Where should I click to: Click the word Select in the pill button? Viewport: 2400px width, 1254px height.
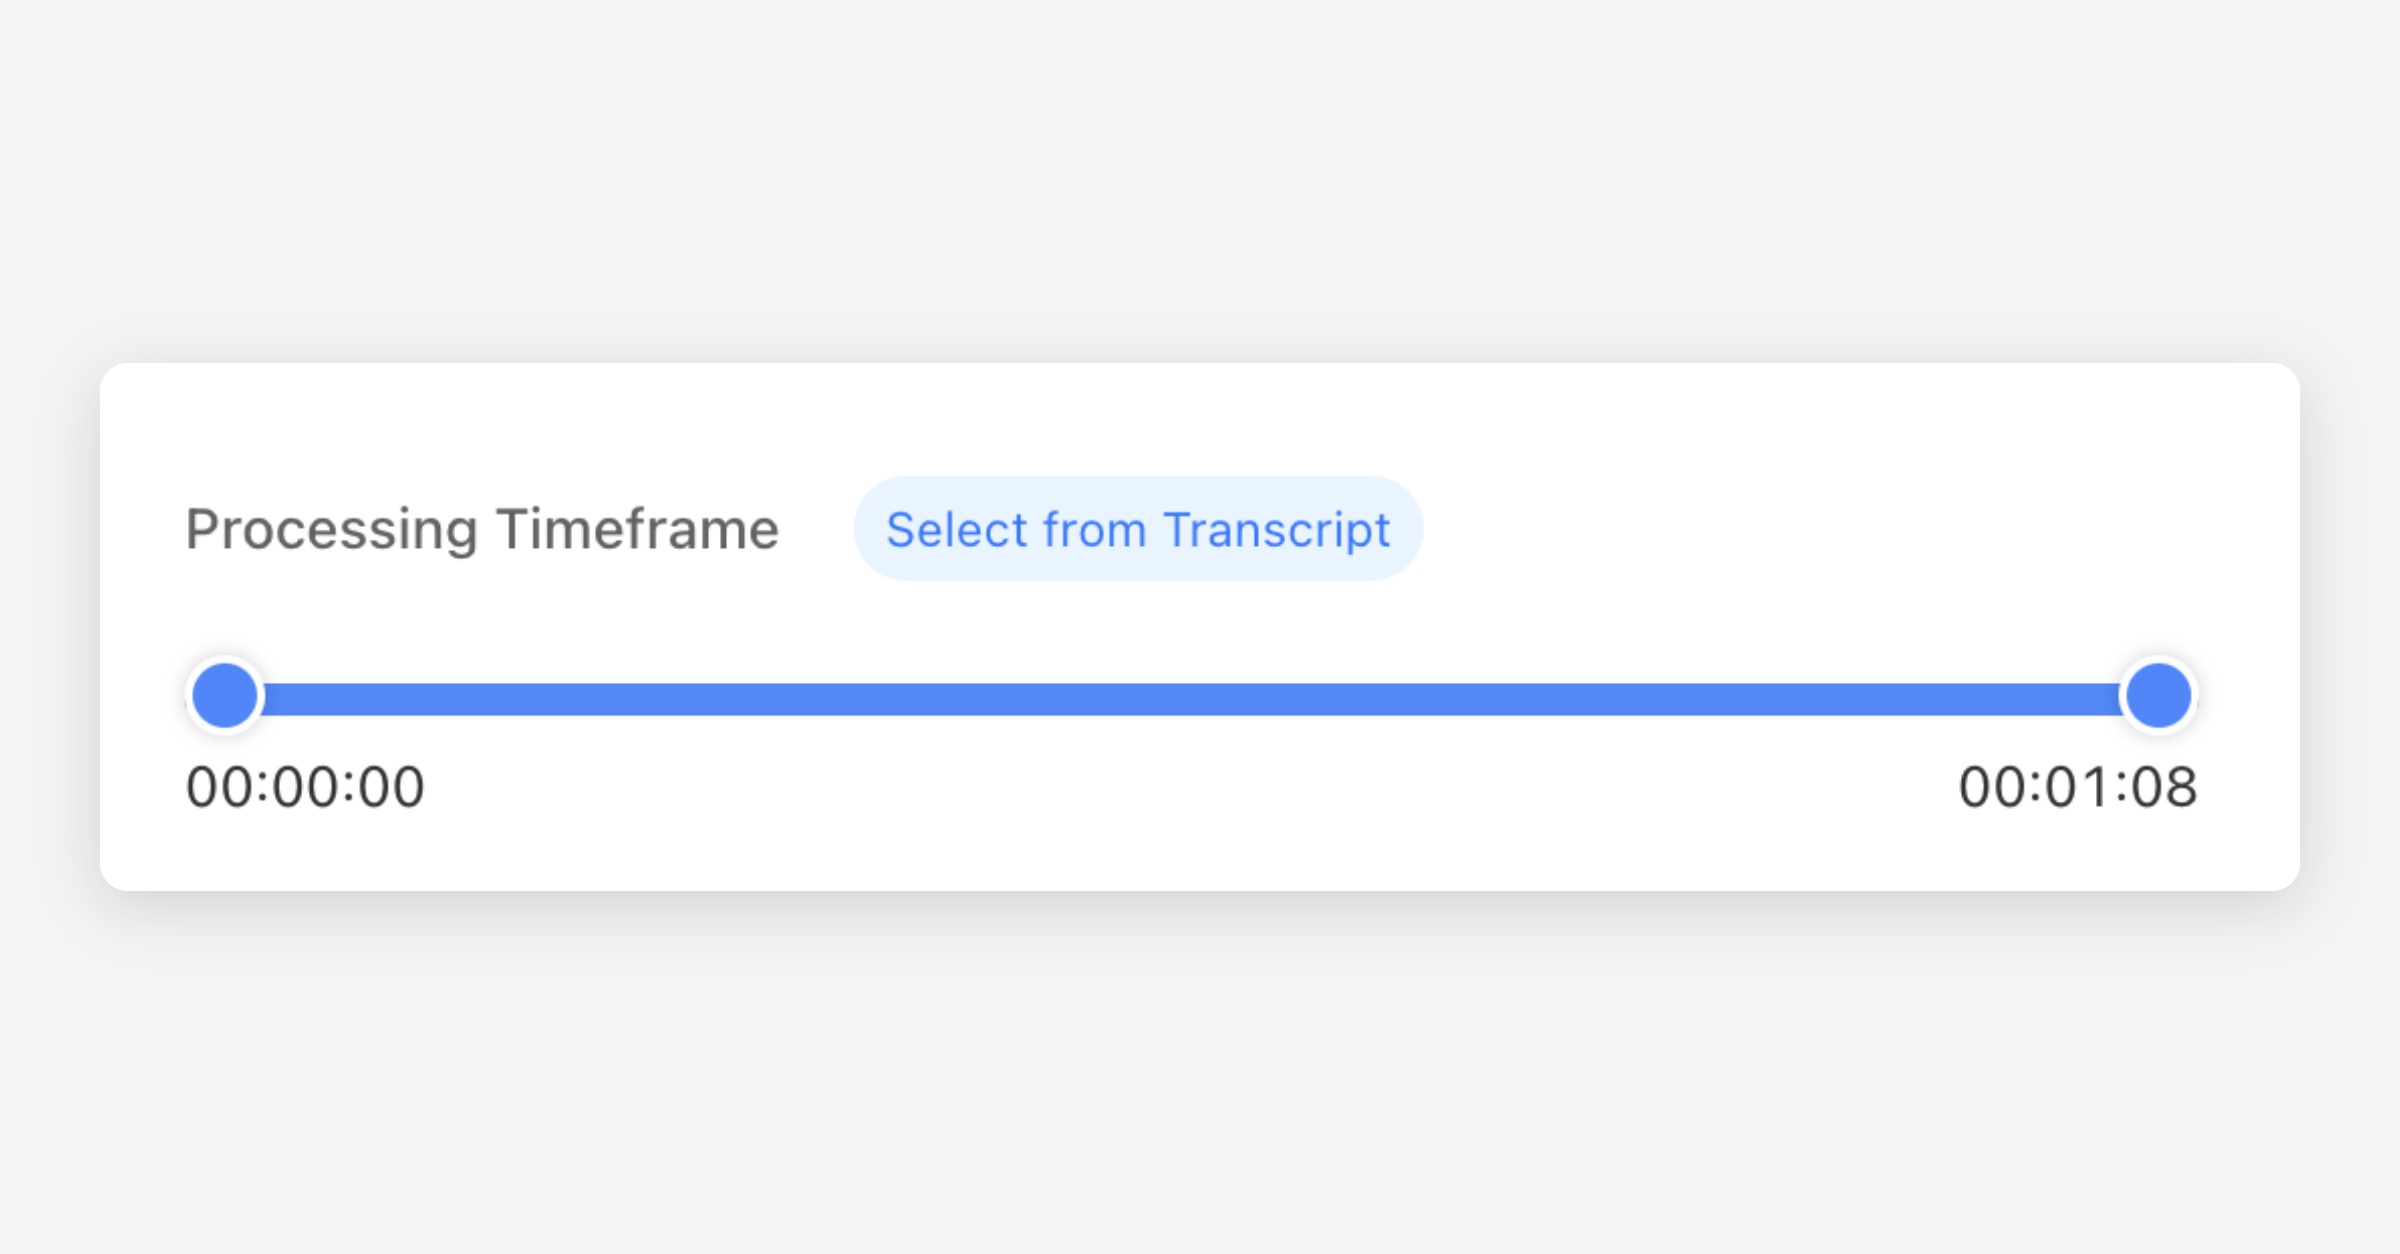coord(956,530)
